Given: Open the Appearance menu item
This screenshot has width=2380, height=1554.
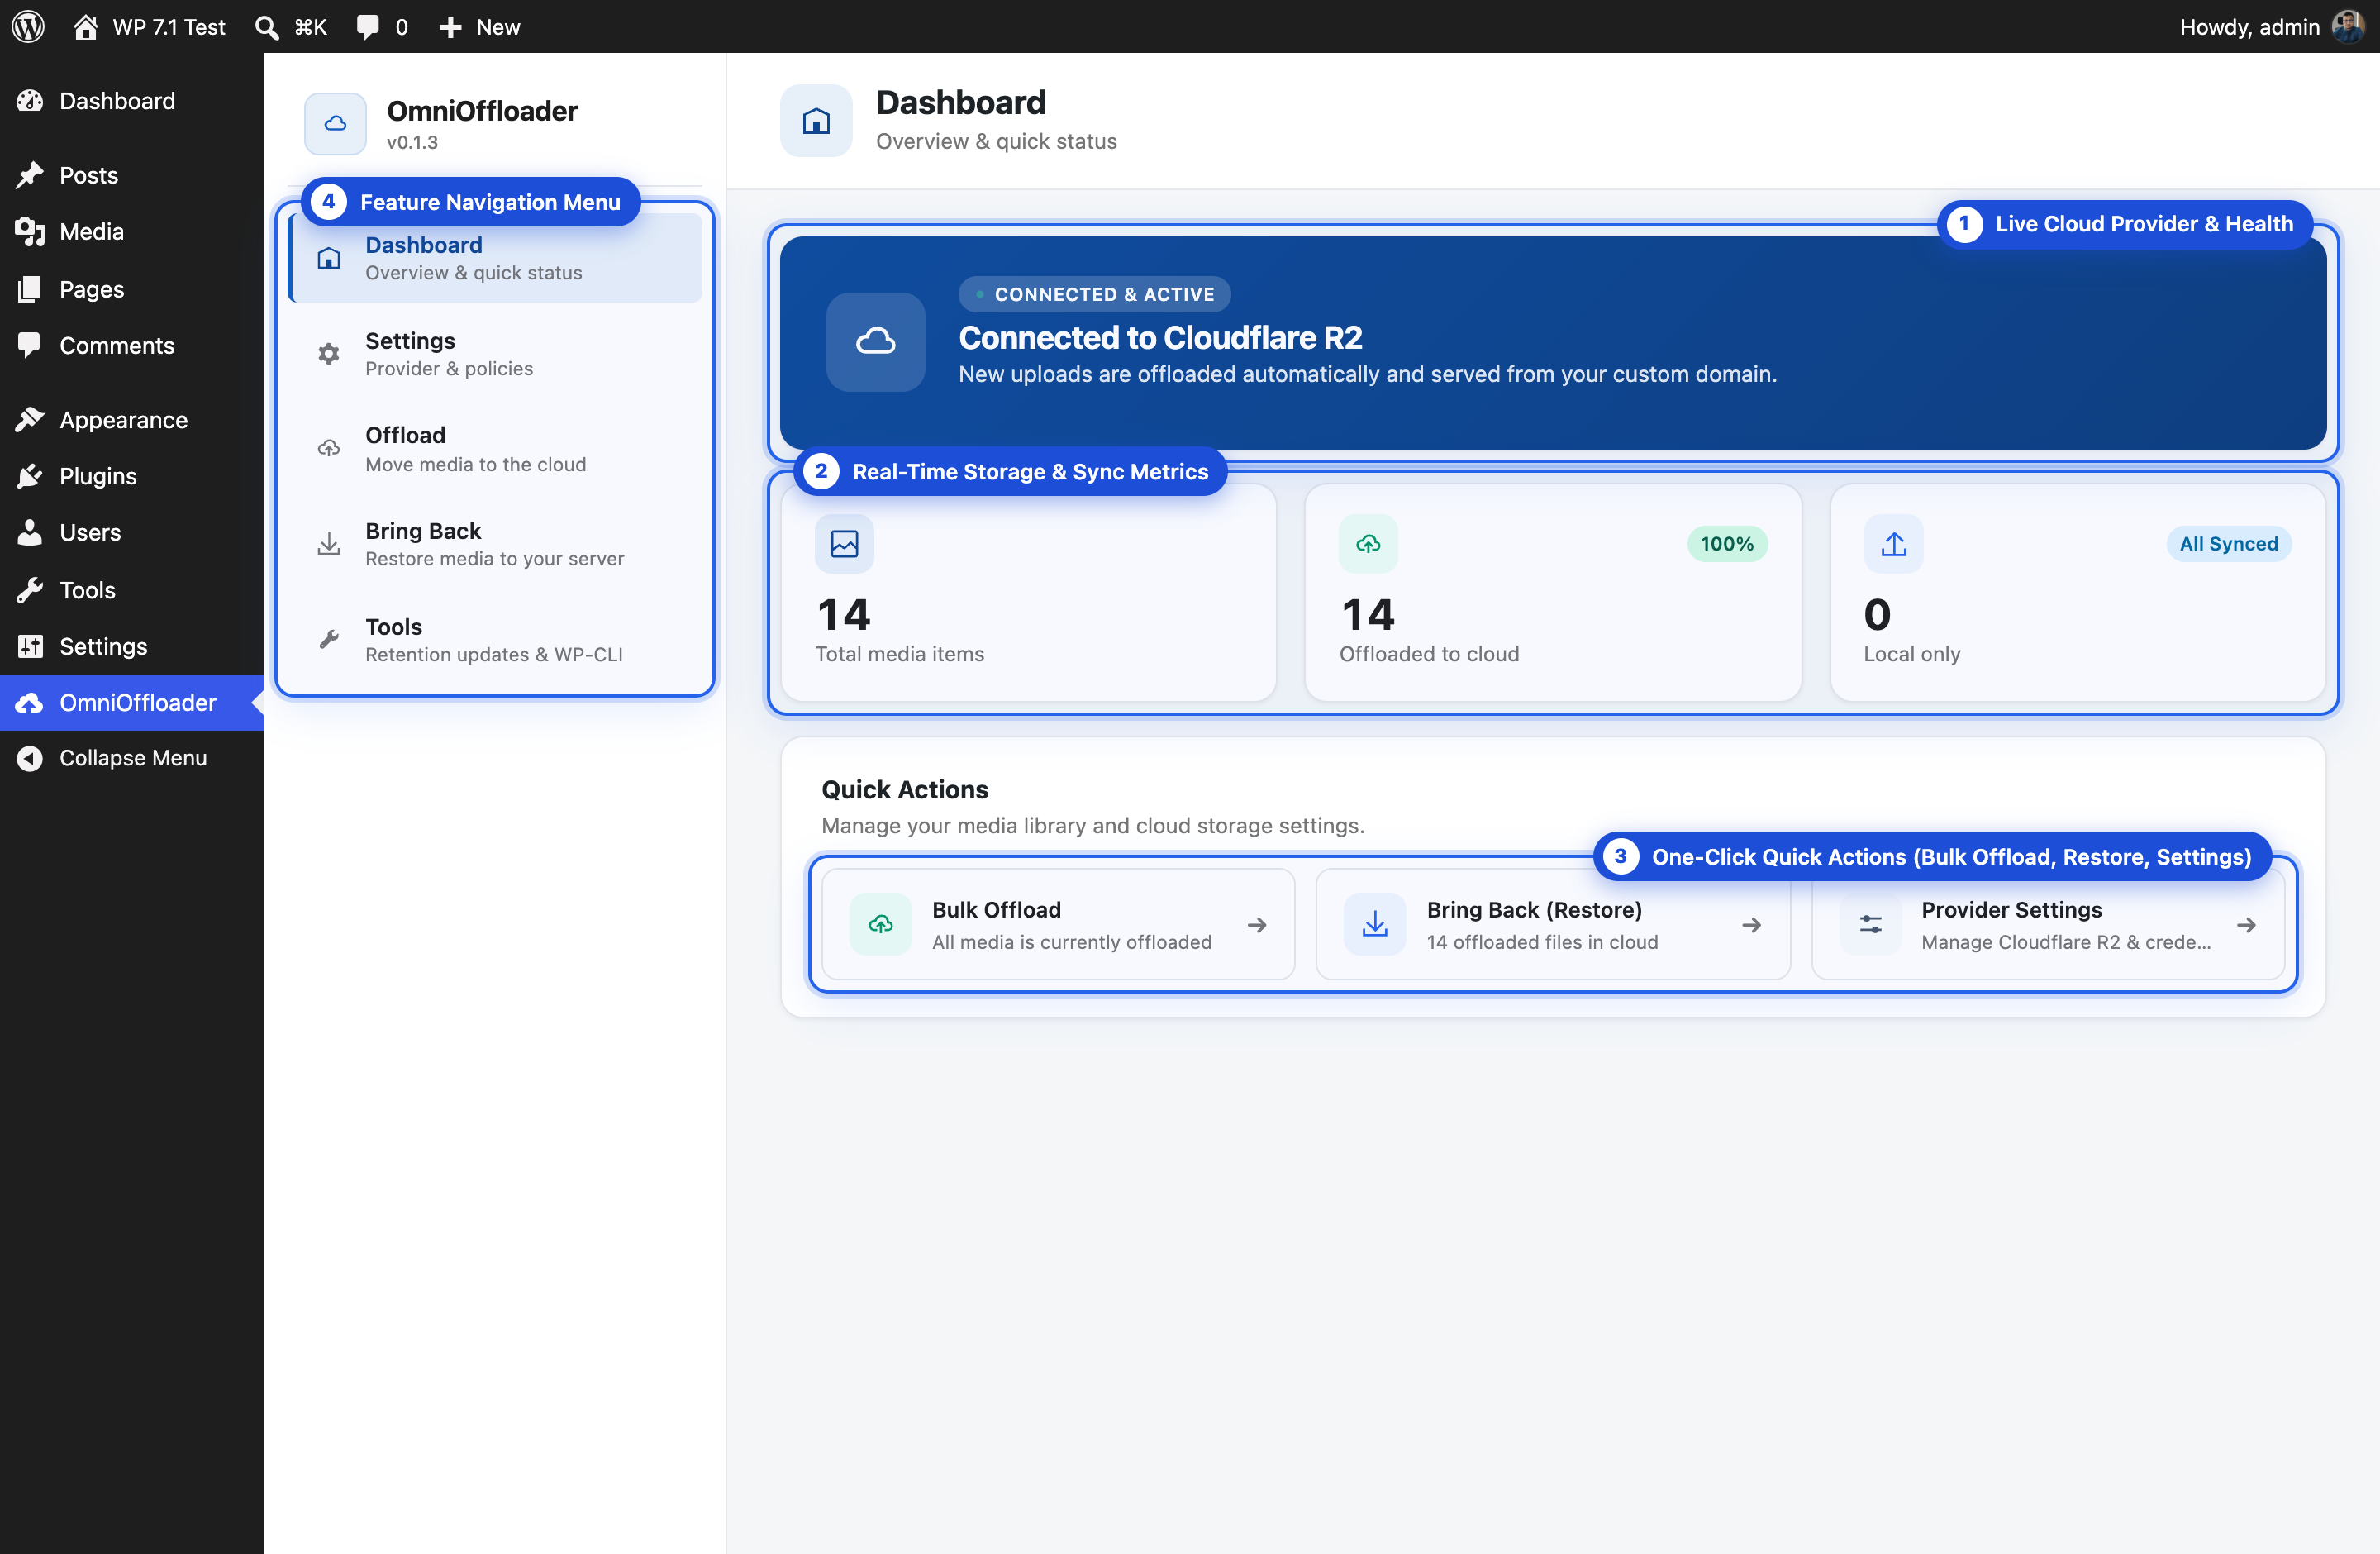Looking at the screenshot, I should (x=132, y=420).
